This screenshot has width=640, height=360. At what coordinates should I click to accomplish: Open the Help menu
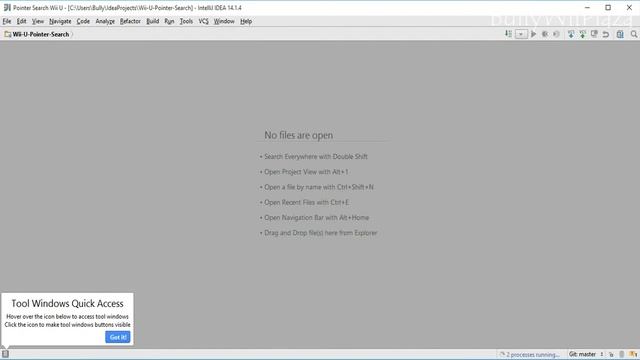(x=246, y=21)
